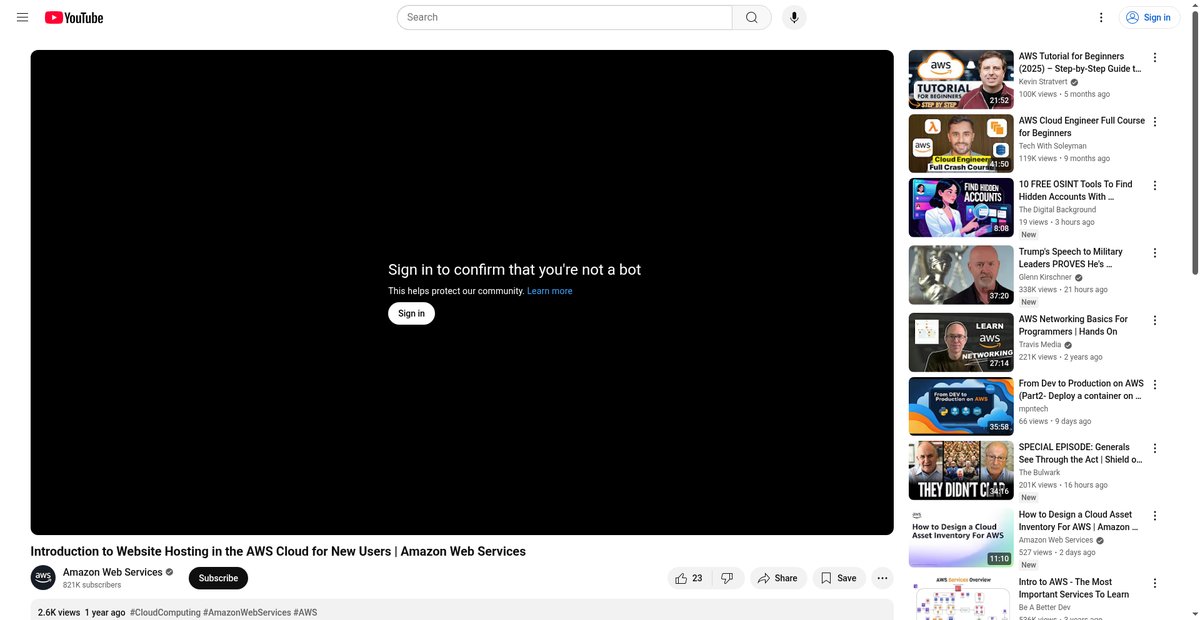
Task: Open the hamburger guide menu
Action: click(x=22, y=17)
